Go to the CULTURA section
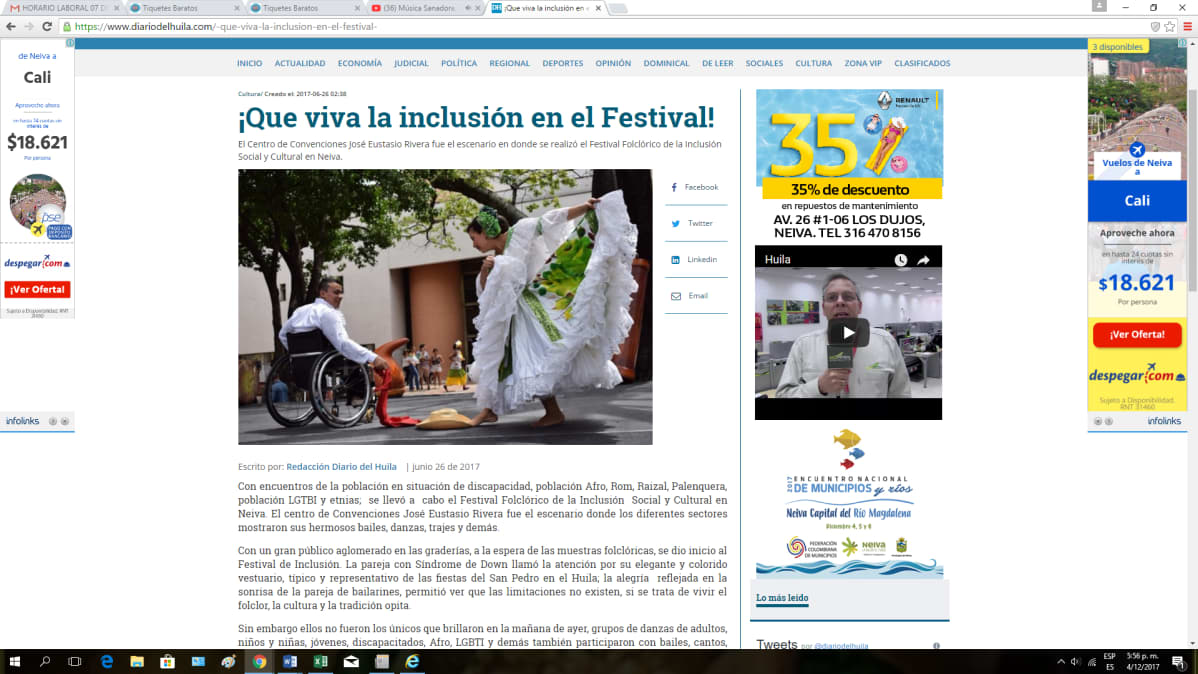Image resolution: width=1198 pixels, height=674 pixels. [813, 63]
